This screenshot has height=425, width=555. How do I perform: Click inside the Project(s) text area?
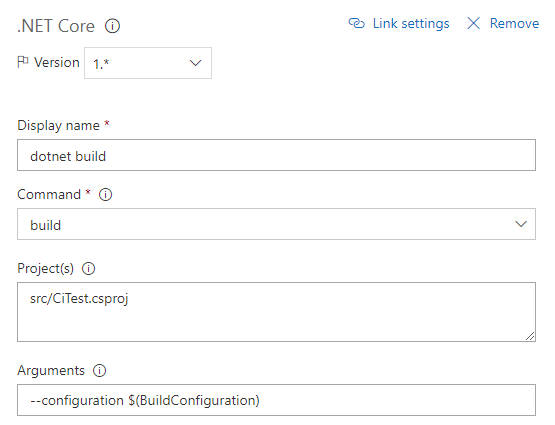tap(276, 312)
